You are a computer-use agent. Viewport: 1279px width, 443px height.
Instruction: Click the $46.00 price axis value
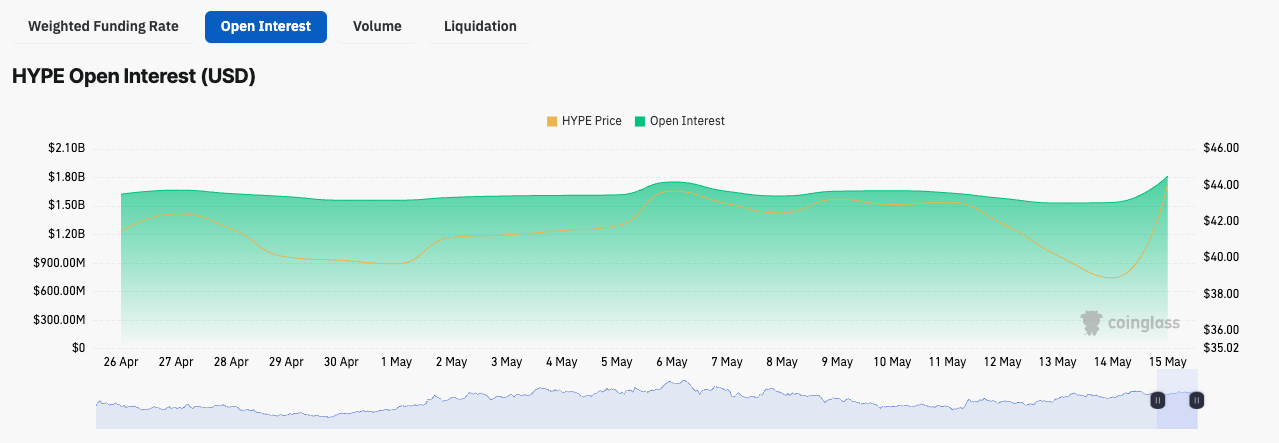[1222, 148]
